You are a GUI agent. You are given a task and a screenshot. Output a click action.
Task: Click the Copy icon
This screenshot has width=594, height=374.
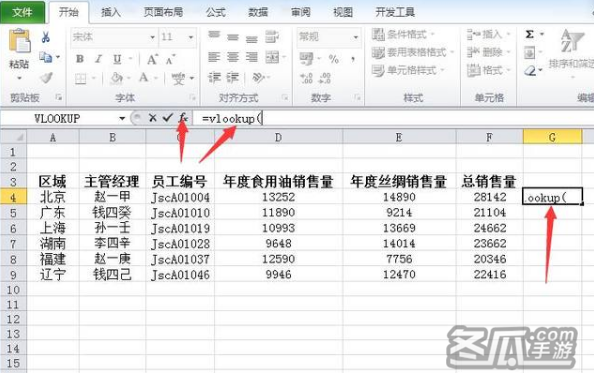(x=46, y=57)
